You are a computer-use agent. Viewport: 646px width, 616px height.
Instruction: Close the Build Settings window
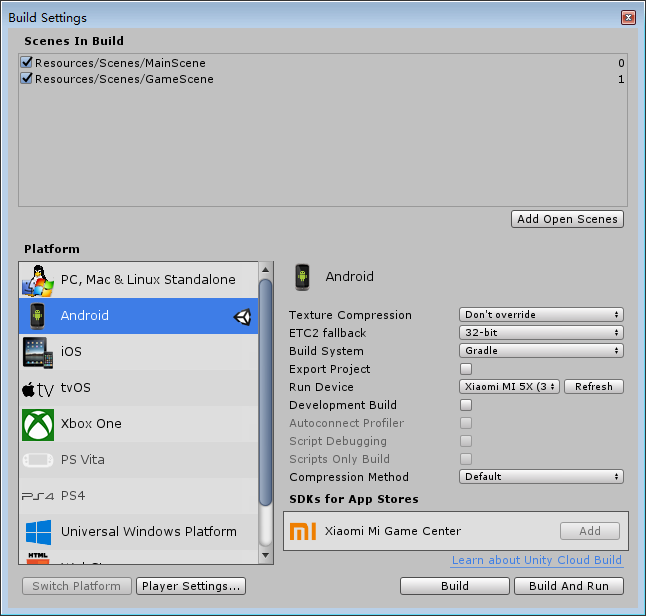tap(628, 17)
